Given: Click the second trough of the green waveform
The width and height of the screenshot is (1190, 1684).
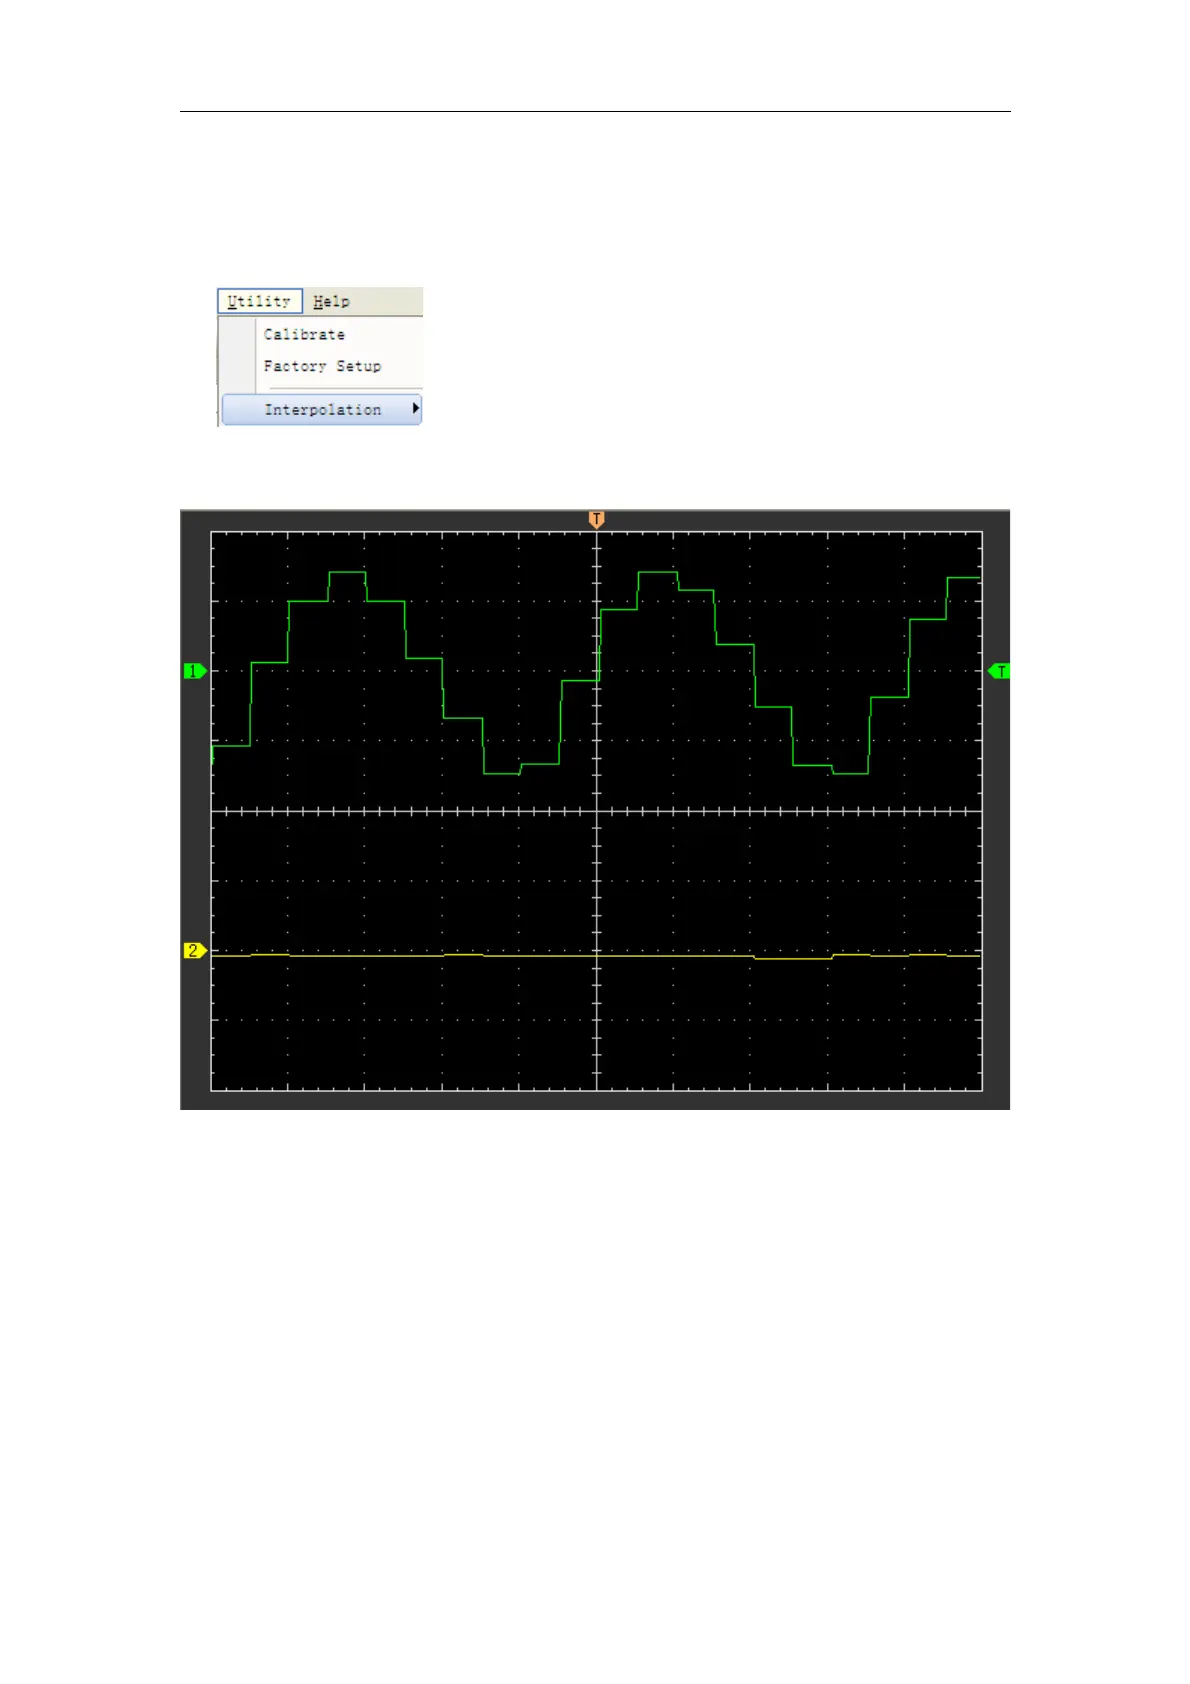Looking at the screenshot, I should pyautogui.click(x=850, y=773).
